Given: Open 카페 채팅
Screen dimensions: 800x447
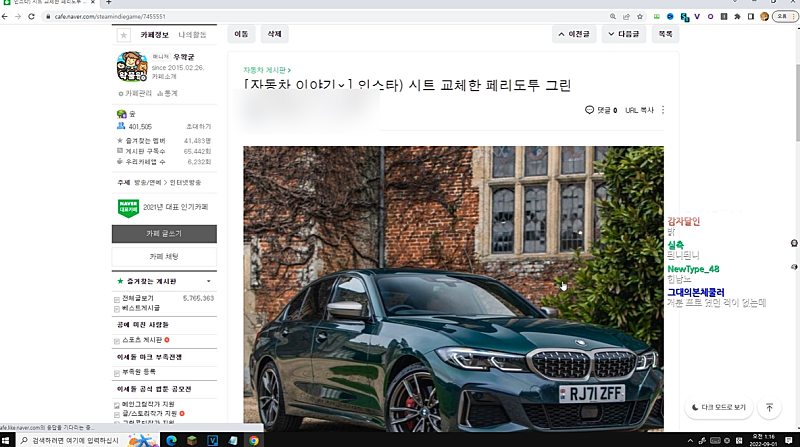Looking at the screenshot, I should click(x=164, y=257).
